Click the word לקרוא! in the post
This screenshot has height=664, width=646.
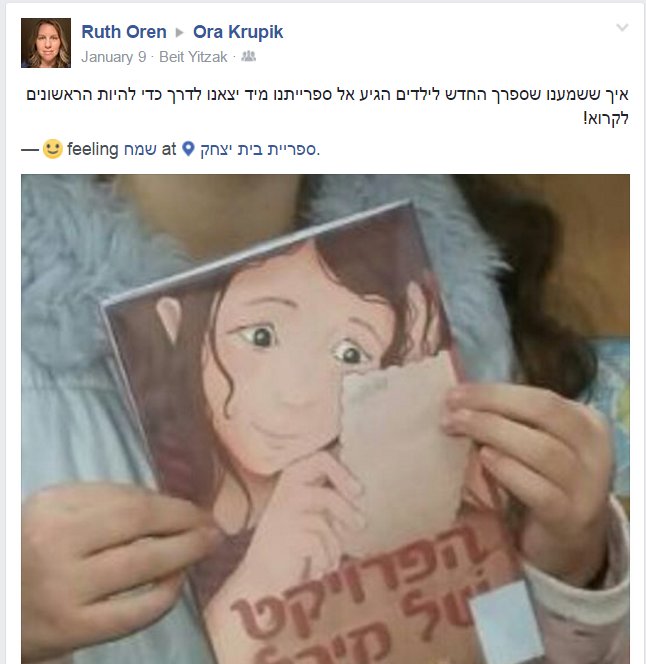coord(606,118)
